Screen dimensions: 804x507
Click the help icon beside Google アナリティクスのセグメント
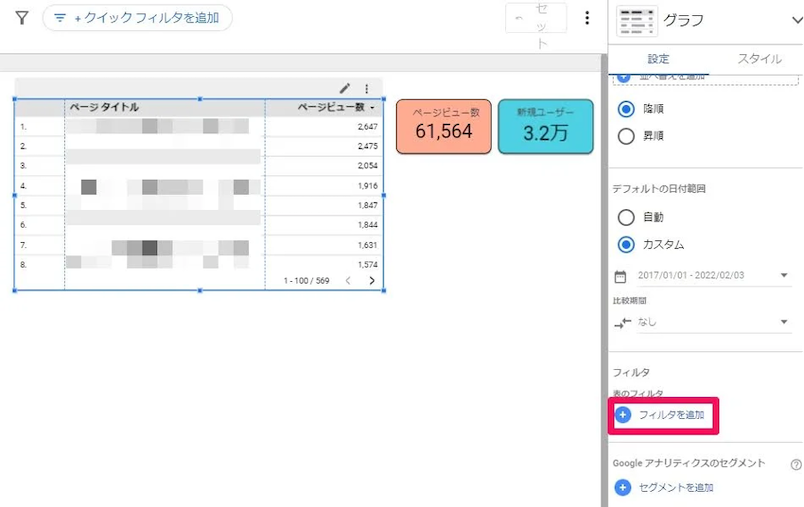coord(796,464)
